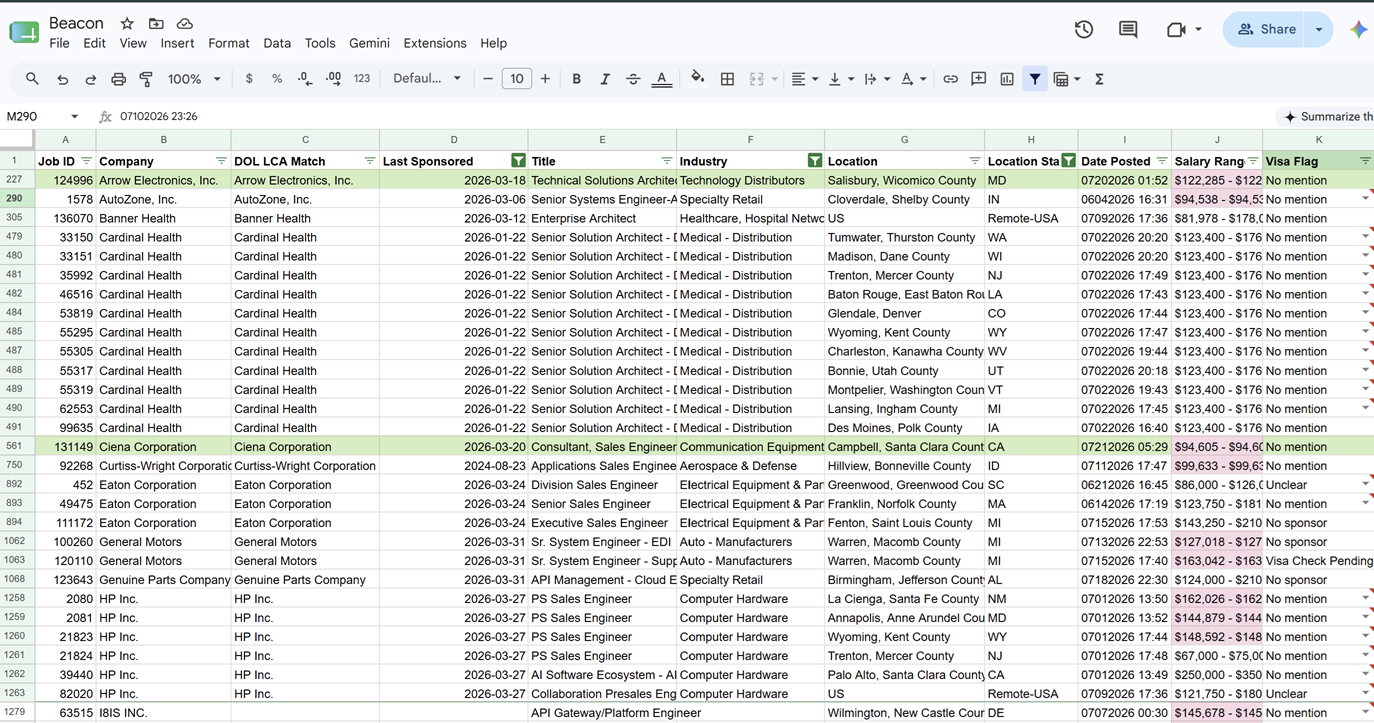
Task: Open more number formats (123)
Action: pyautogui.click(x=362, y=79)
